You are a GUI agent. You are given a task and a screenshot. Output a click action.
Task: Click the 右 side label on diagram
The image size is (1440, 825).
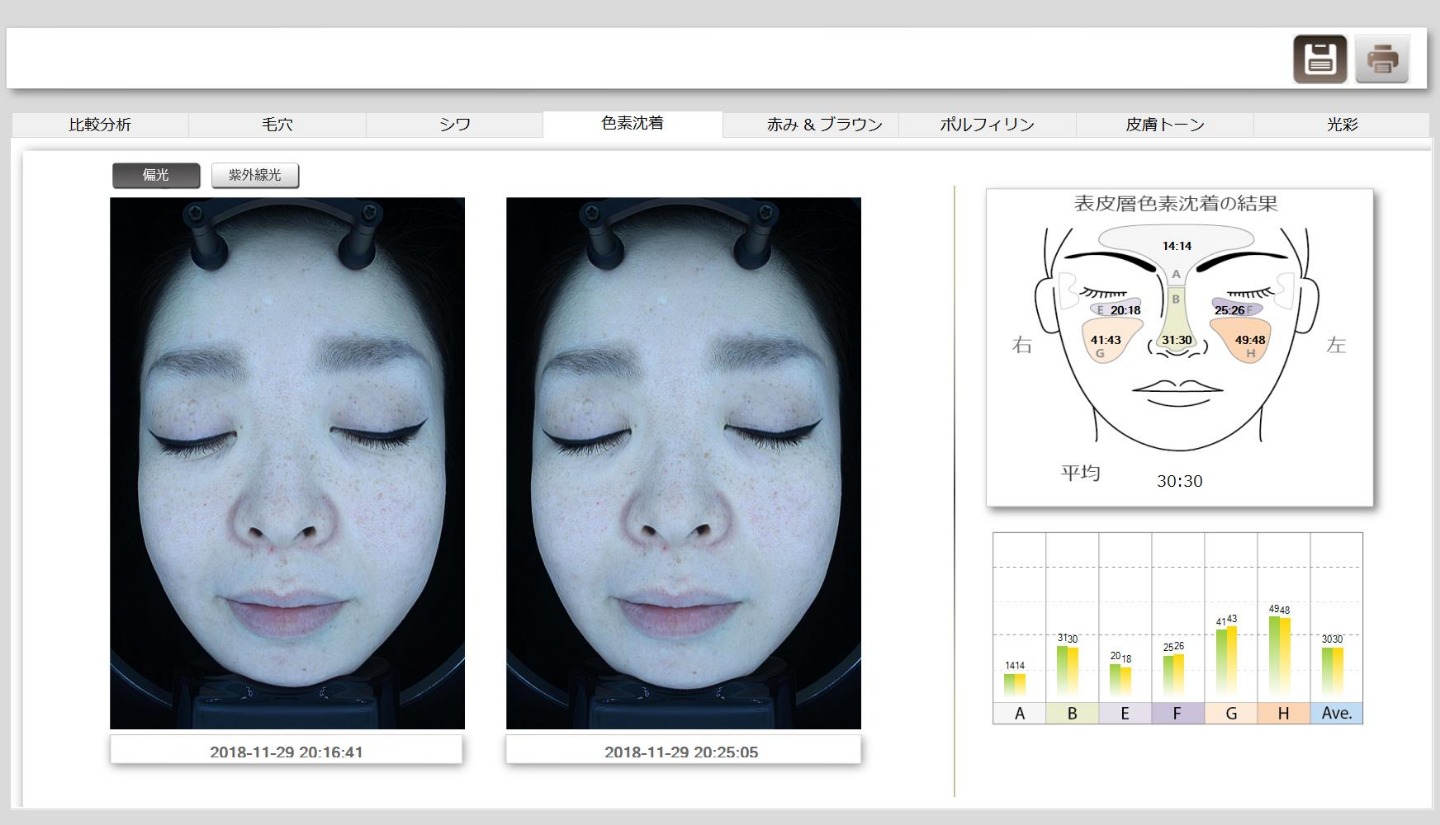click(x=1023, y=346)
